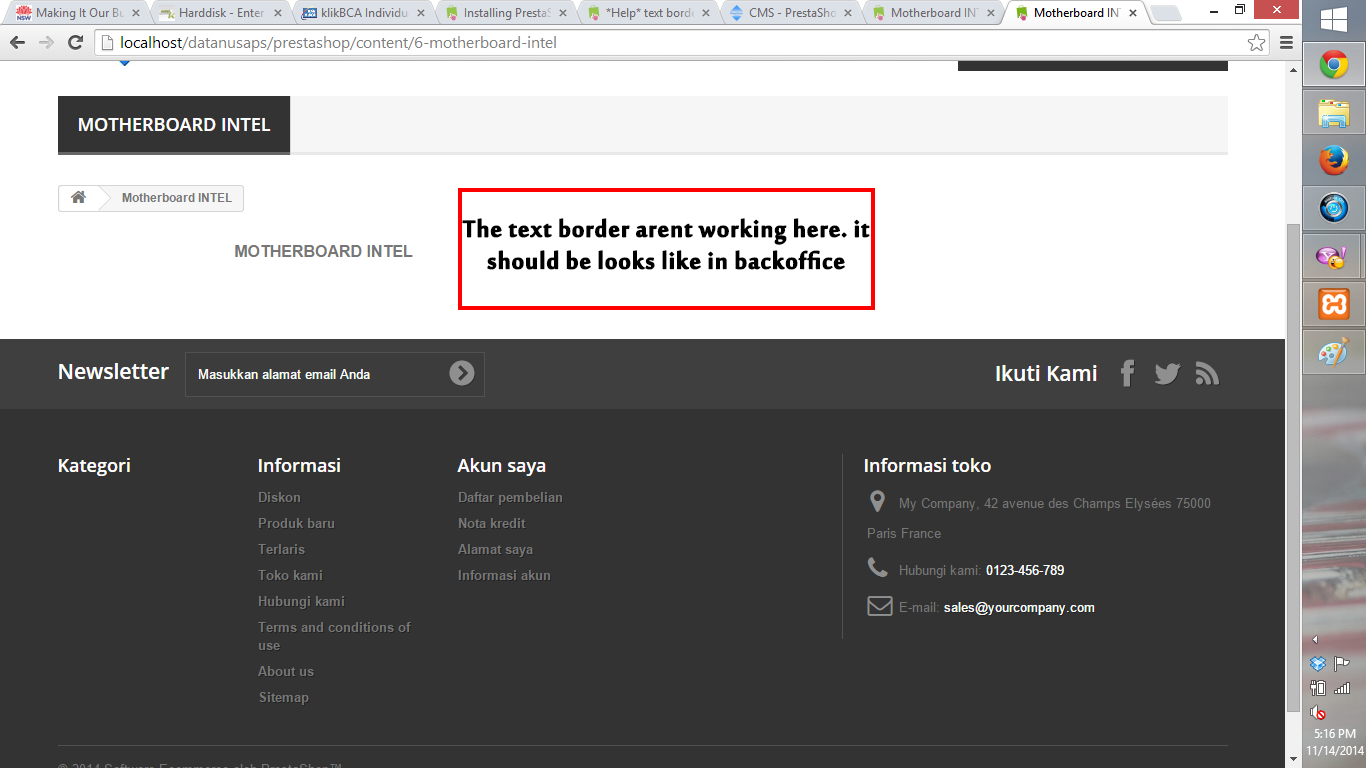The height and width of the screenshot is (768, 1366).
Task: Open the Alamat saya link
Action: pyautogui.click(x=495, y=549)
